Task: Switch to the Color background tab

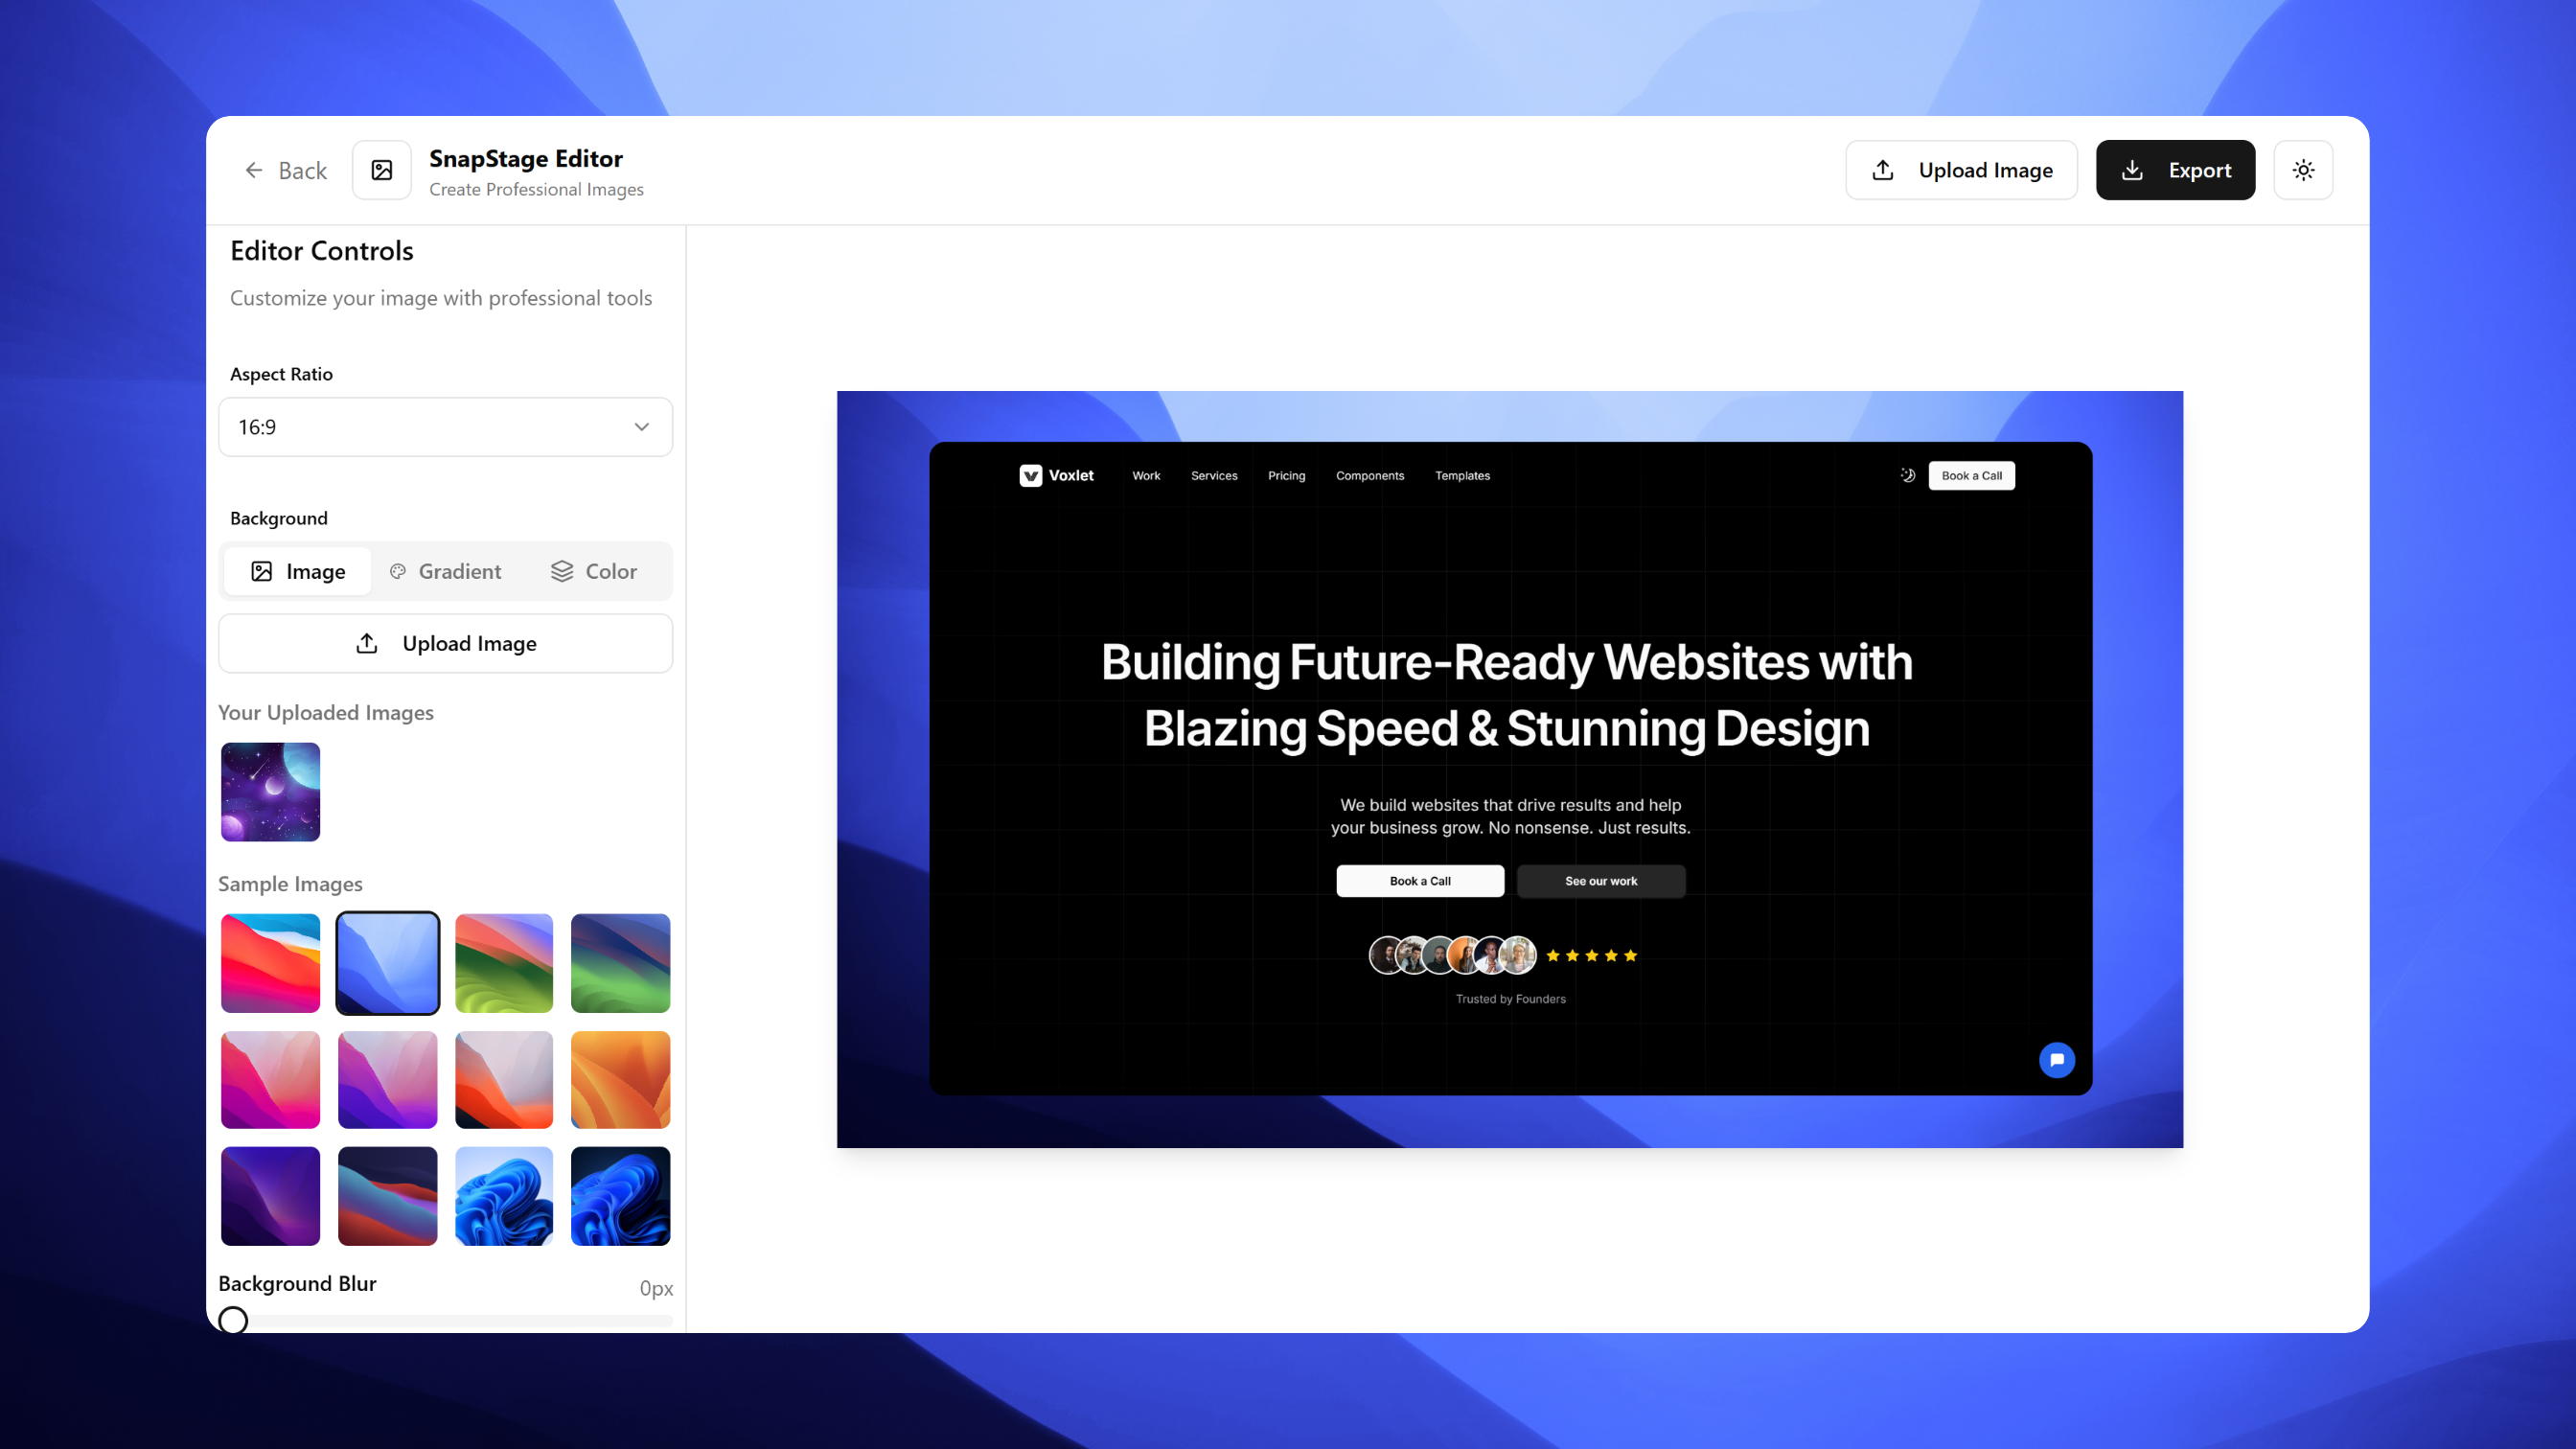Action: (593, 571)
